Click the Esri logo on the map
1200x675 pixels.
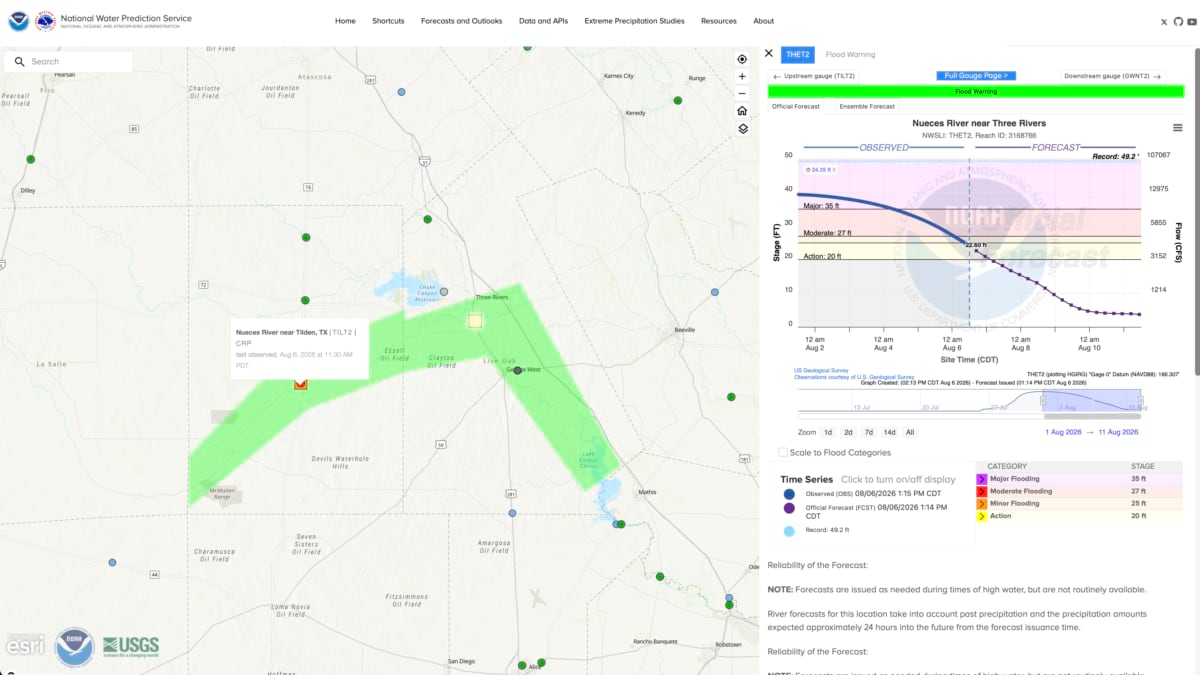[25, 646]
